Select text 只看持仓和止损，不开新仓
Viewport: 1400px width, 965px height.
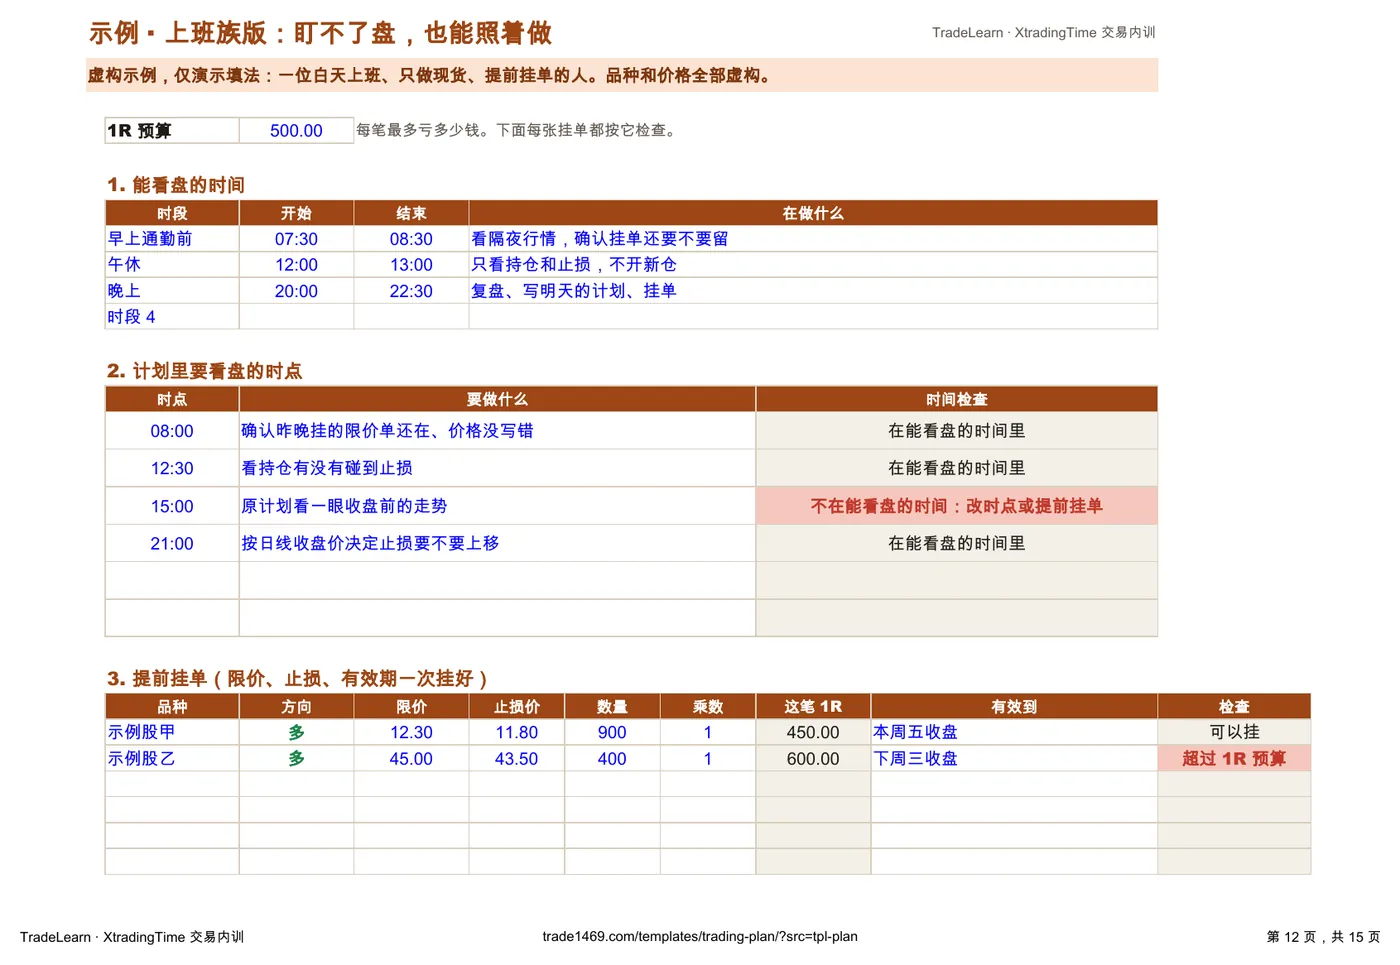click(x=574, y=265)
